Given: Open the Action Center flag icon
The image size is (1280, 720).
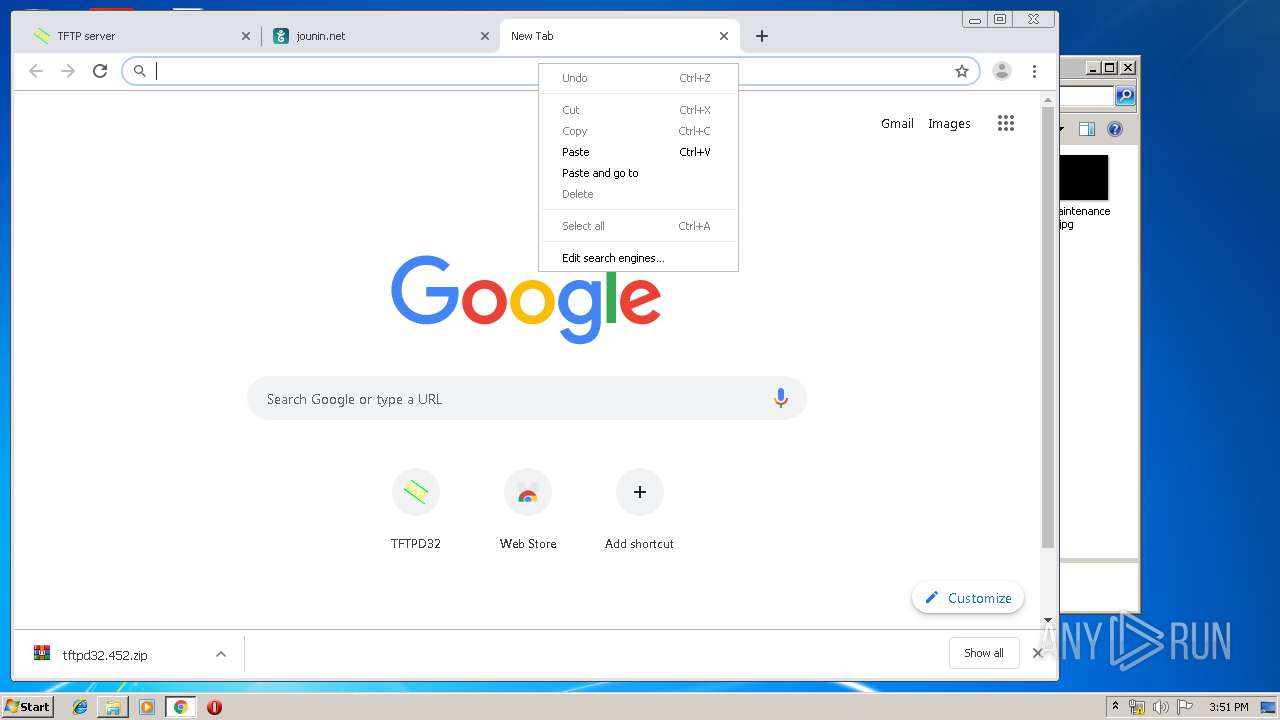Looking at the screenshot, I should (1185, 707).
